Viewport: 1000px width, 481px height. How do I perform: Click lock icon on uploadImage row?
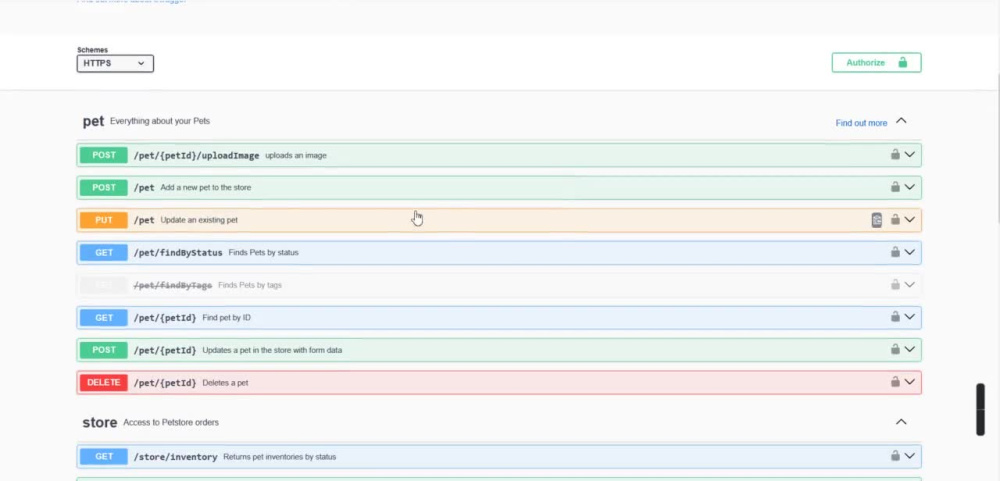[895, 154]
